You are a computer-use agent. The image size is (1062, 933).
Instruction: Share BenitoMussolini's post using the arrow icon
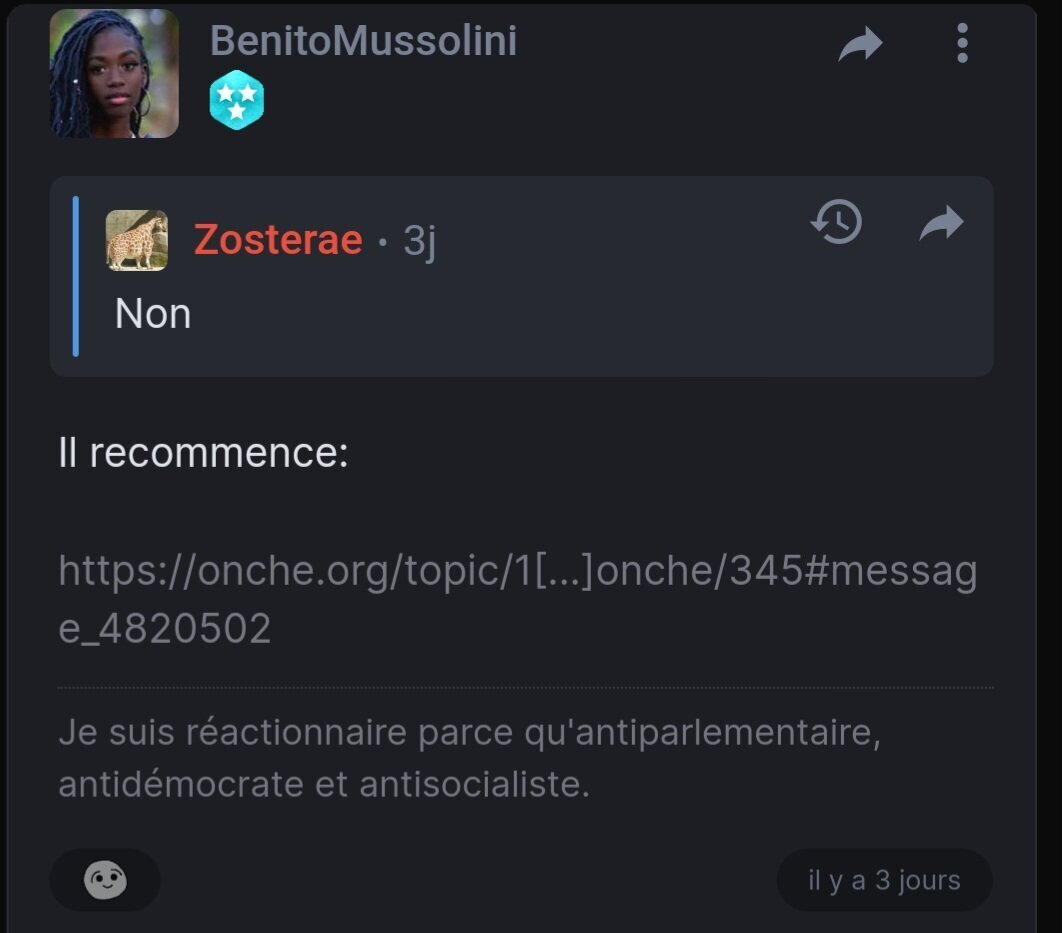click(x=860, y=44)
